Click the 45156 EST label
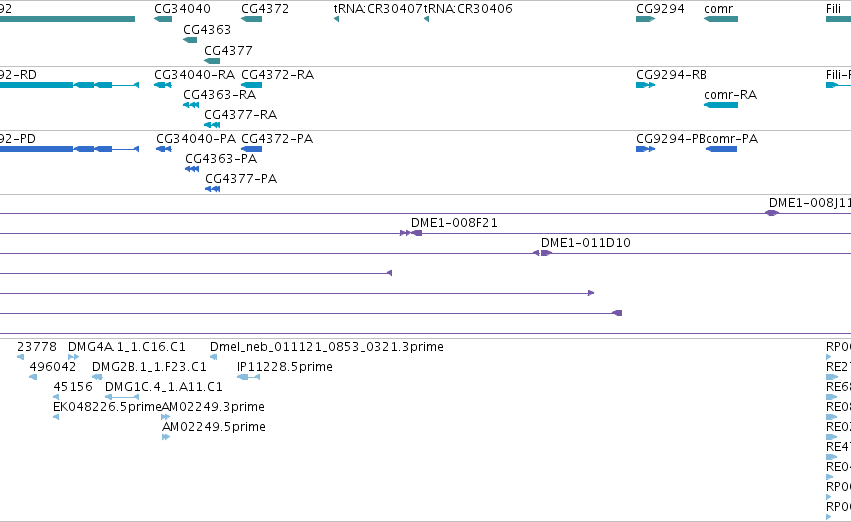 [x=73, y=386]
